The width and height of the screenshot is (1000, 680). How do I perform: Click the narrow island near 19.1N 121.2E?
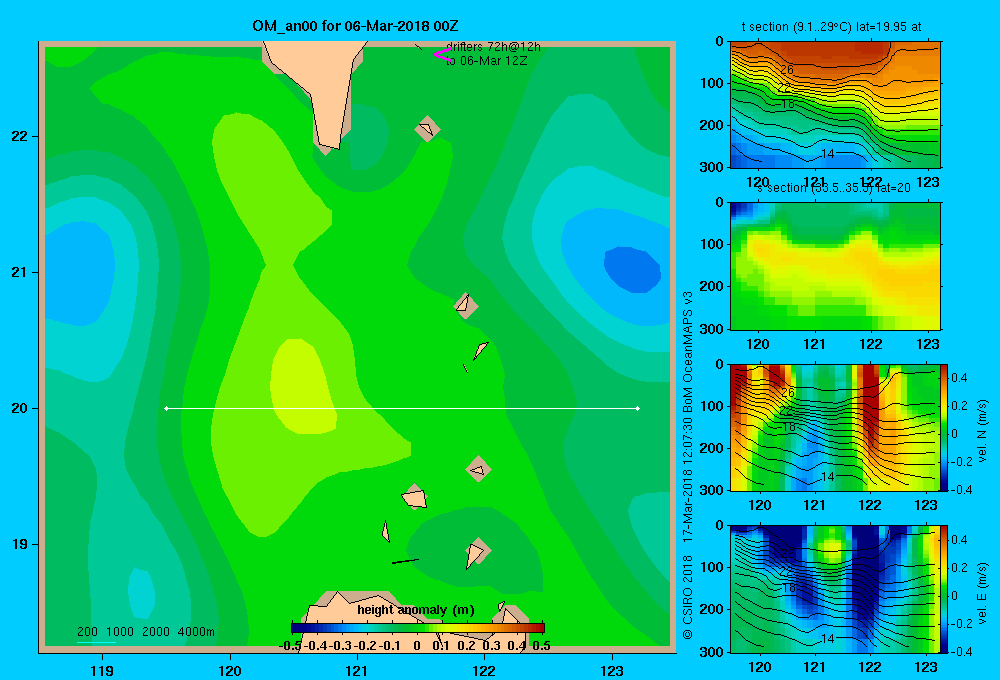[x=386, y=531]
